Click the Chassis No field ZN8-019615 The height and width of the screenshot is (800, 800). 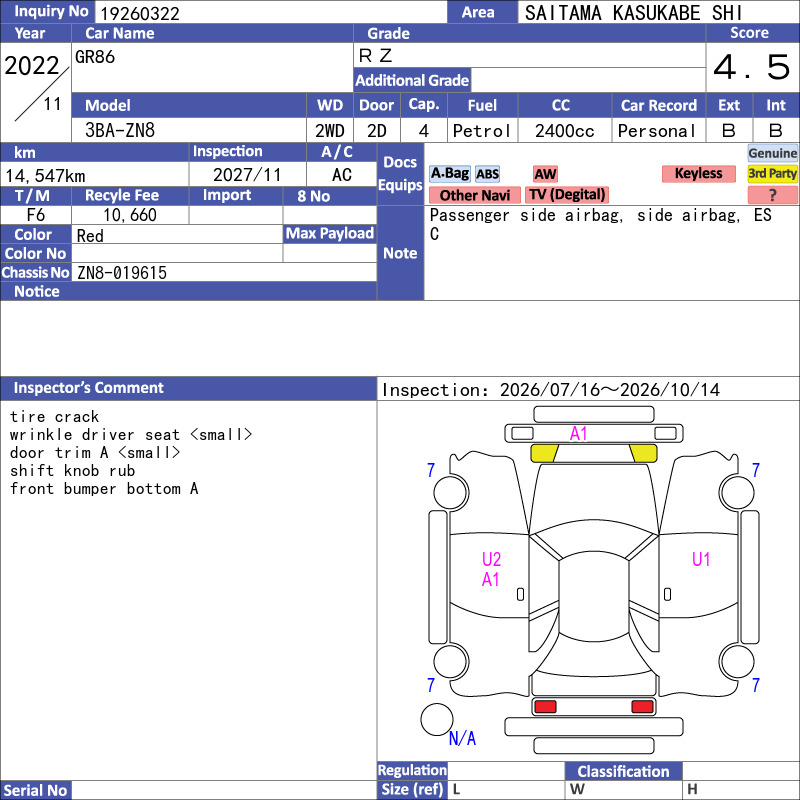click(224, 272)
